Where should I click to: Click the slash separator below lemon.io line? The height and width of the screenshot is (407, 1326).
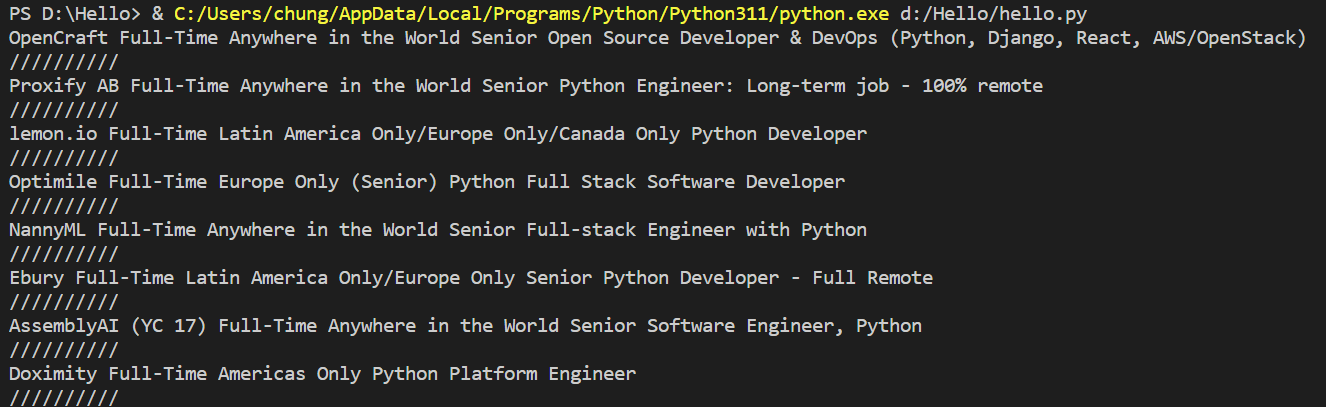(x=64, y=158)
